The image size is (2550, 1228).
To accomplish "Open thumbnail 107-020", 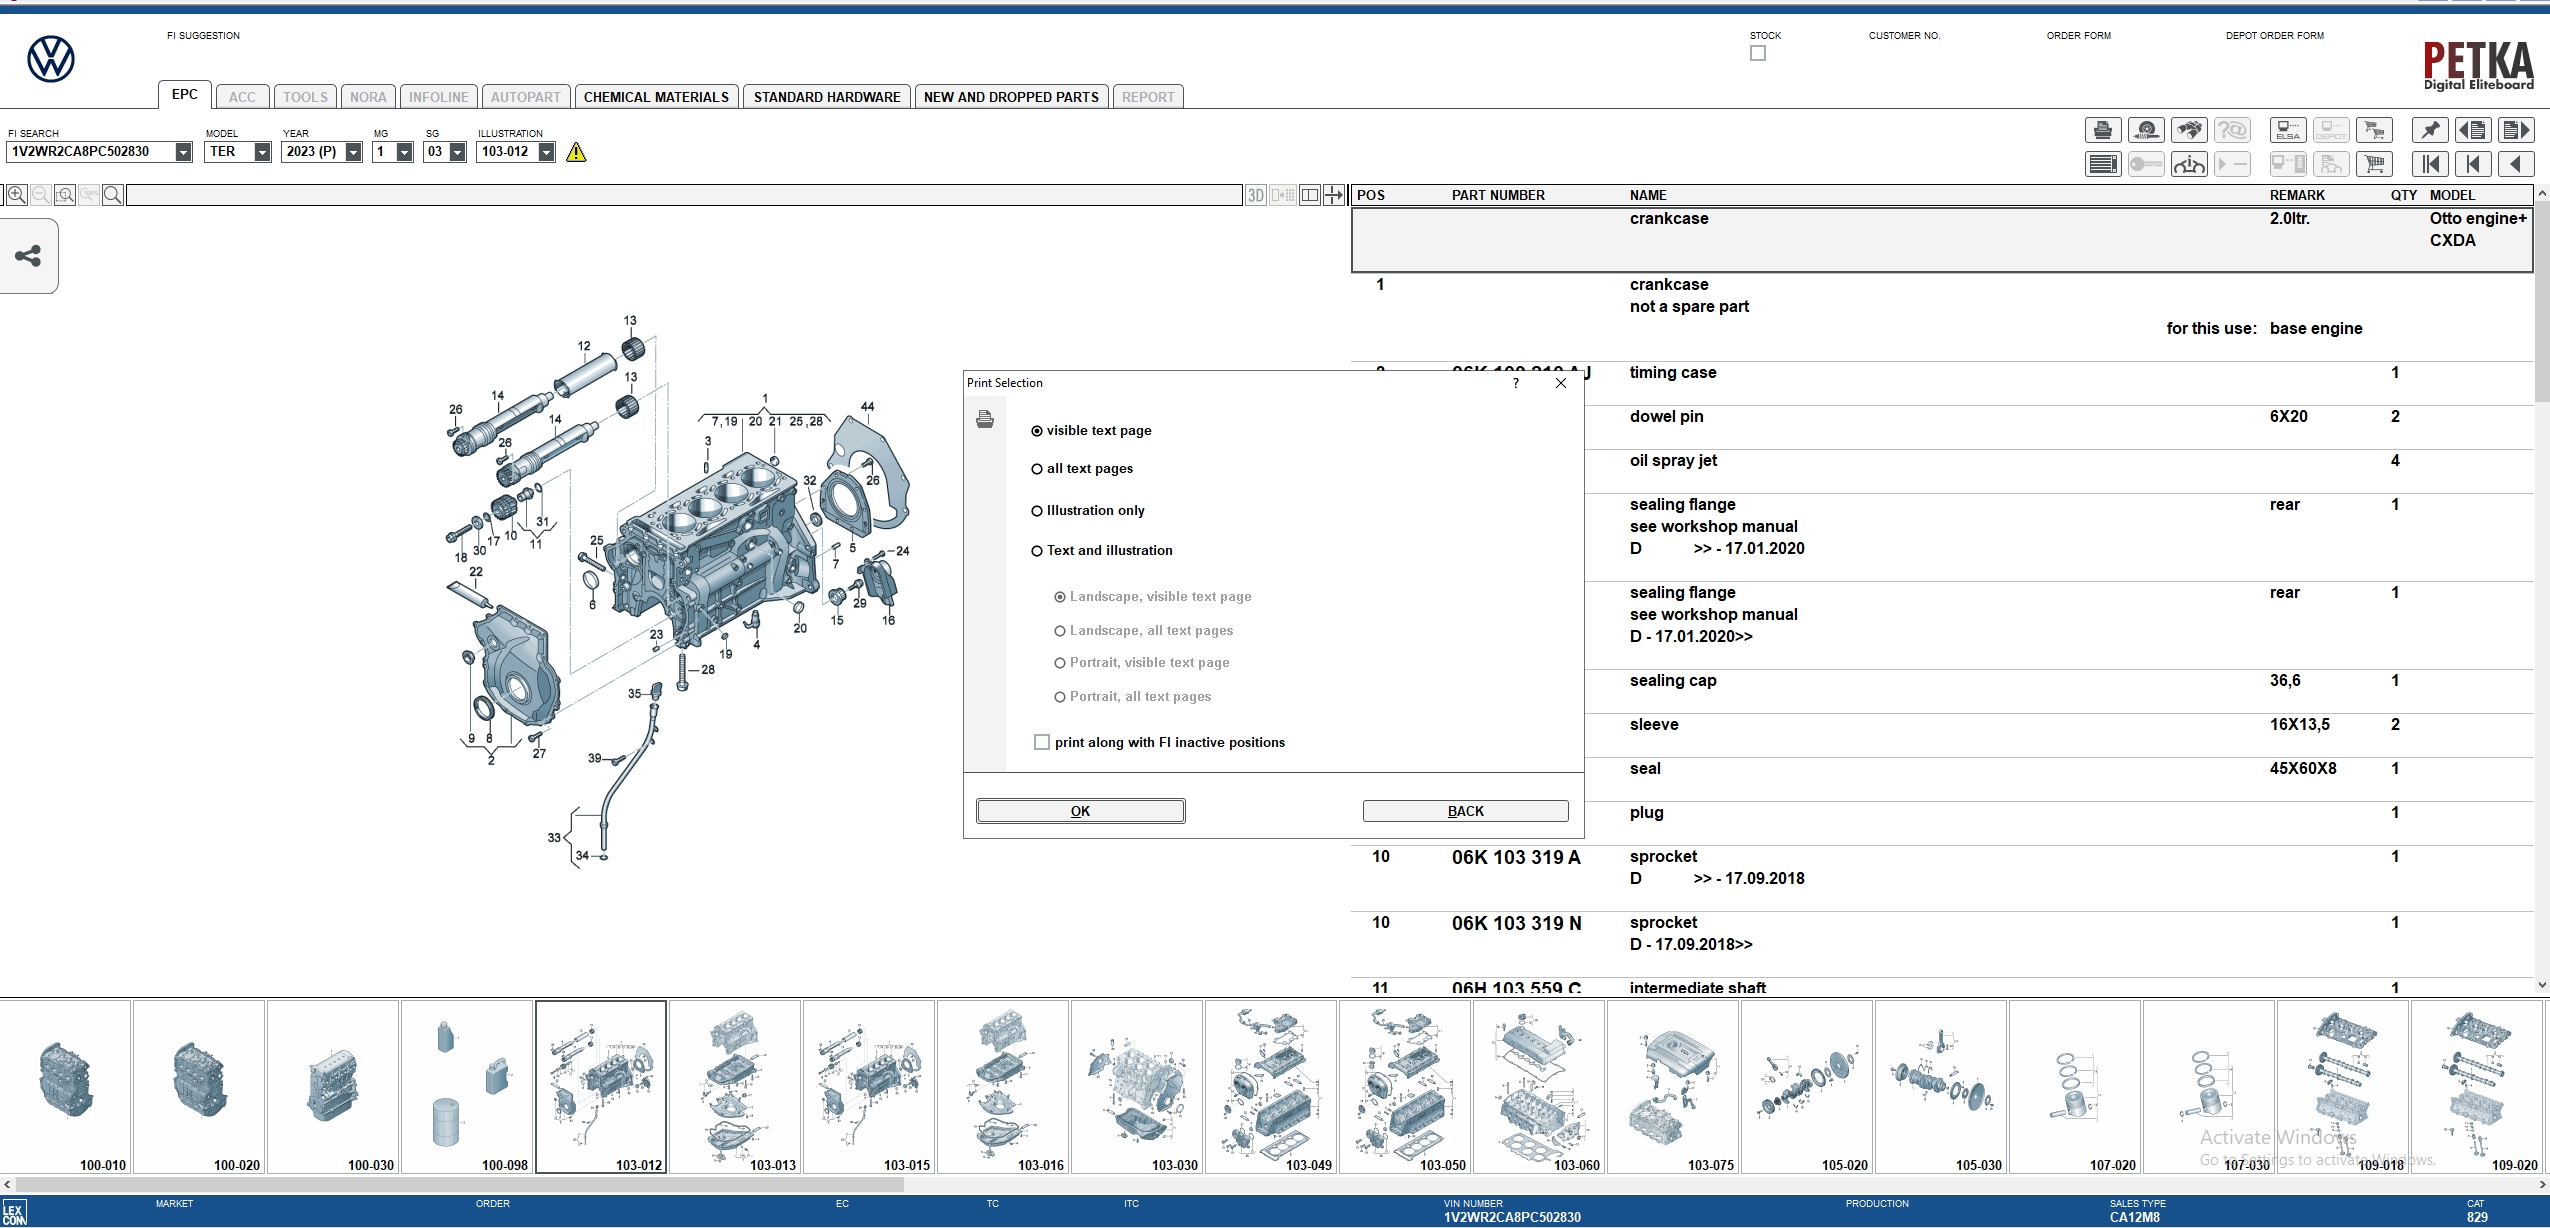I will [2075, 1087].
